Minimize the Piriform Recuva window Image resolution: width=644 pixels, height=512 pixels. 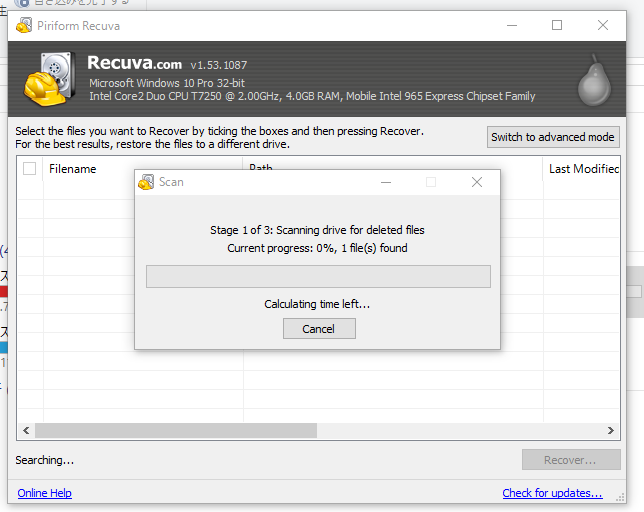[512, 25]
